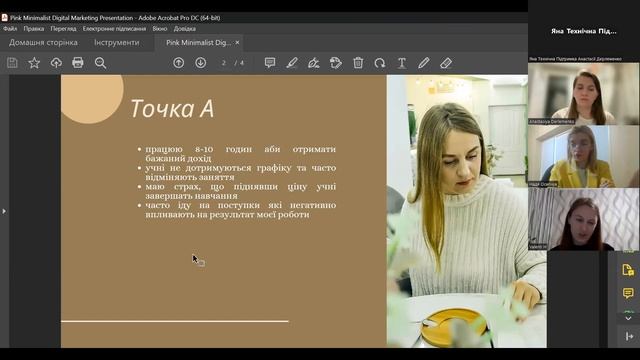Select Anastasiya participant video thumbnail
This screenshot has width=640, height=360.
584,93
